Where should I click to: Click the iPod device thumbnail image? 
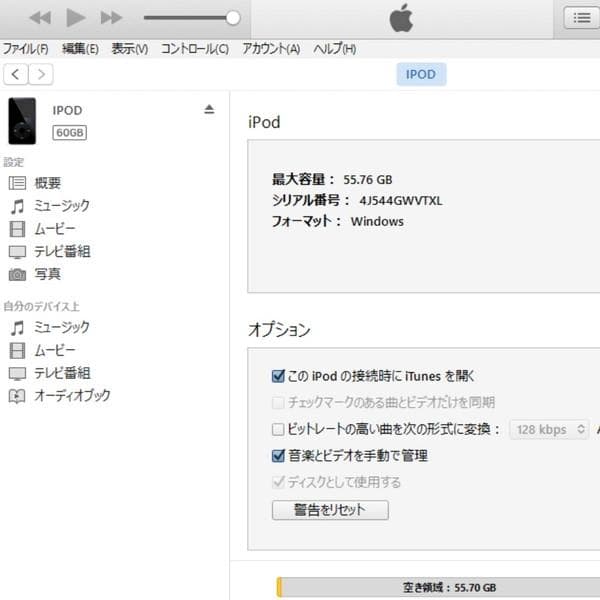coord(22,121)
